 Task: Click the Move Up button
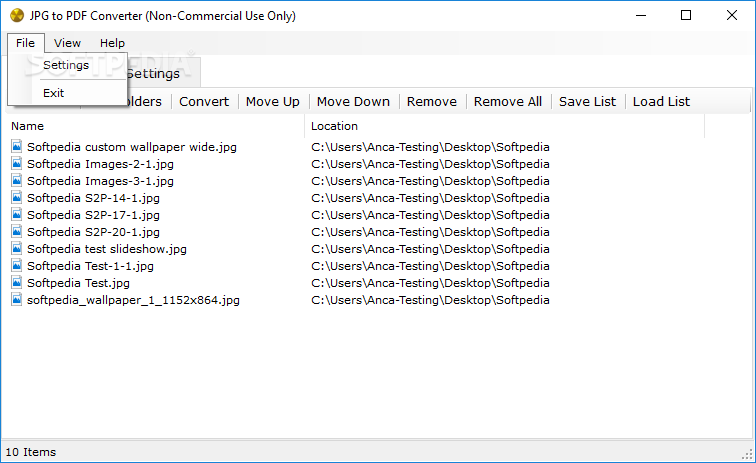(272, 102)
